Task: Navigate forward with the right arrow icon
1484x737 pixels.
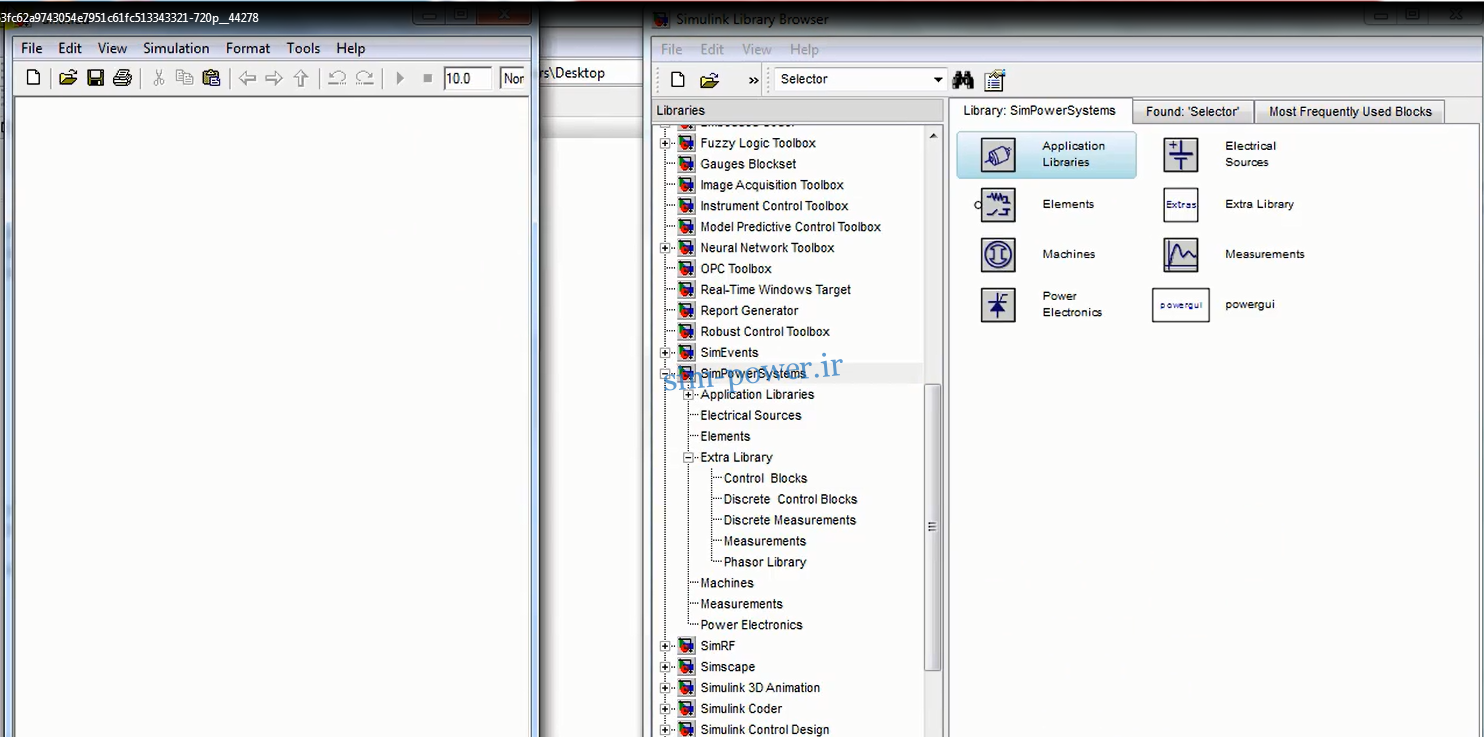Action: click(273, 78)
